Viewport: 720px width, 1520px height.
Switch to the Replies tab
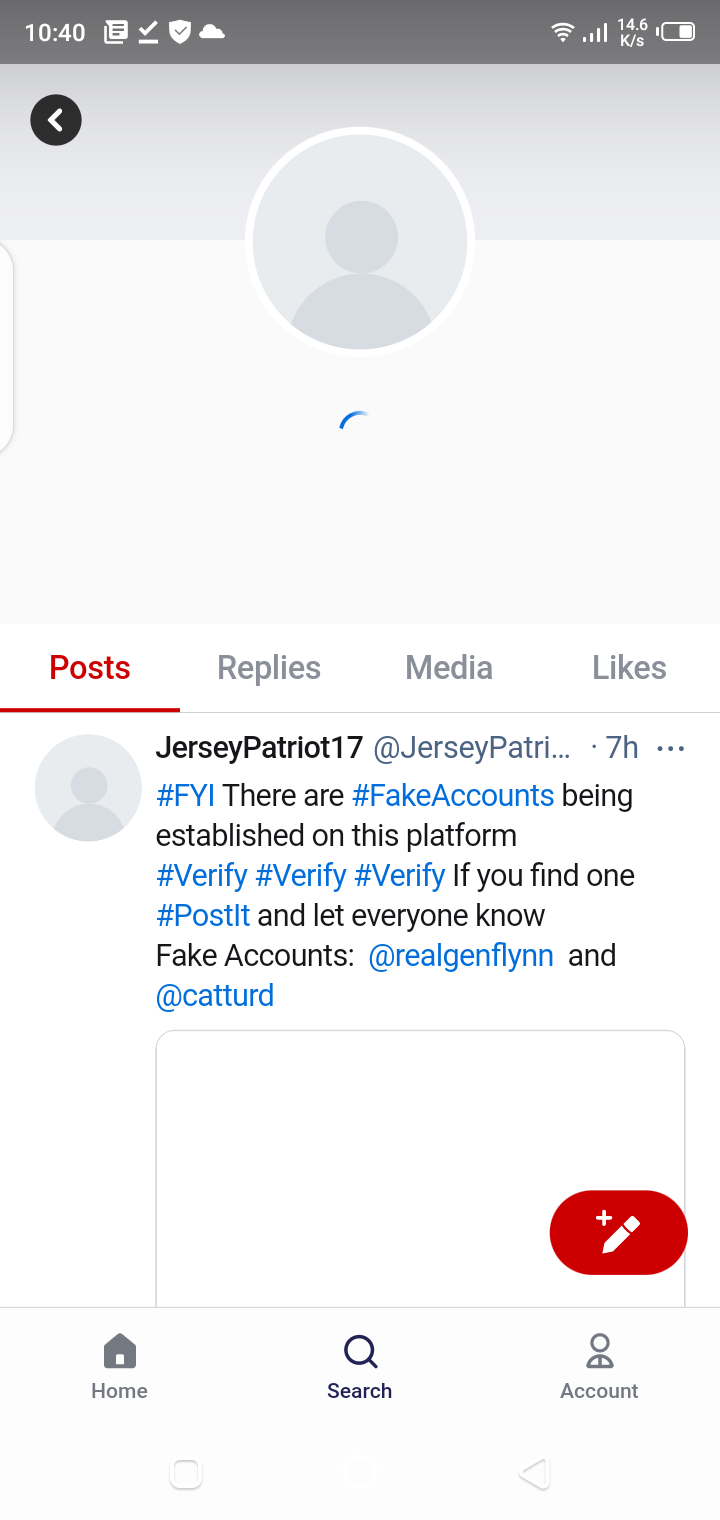click(269, 668)
